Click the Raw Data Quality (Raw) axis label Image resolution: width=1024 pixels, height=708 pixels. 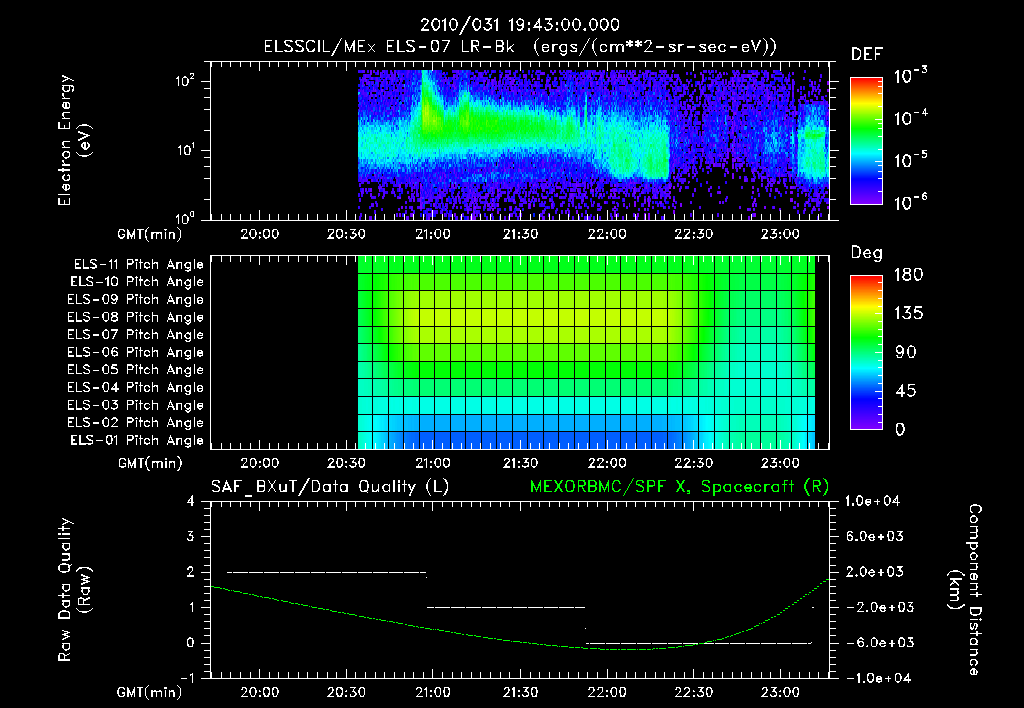pyautogui.click(x=74, y=589)
